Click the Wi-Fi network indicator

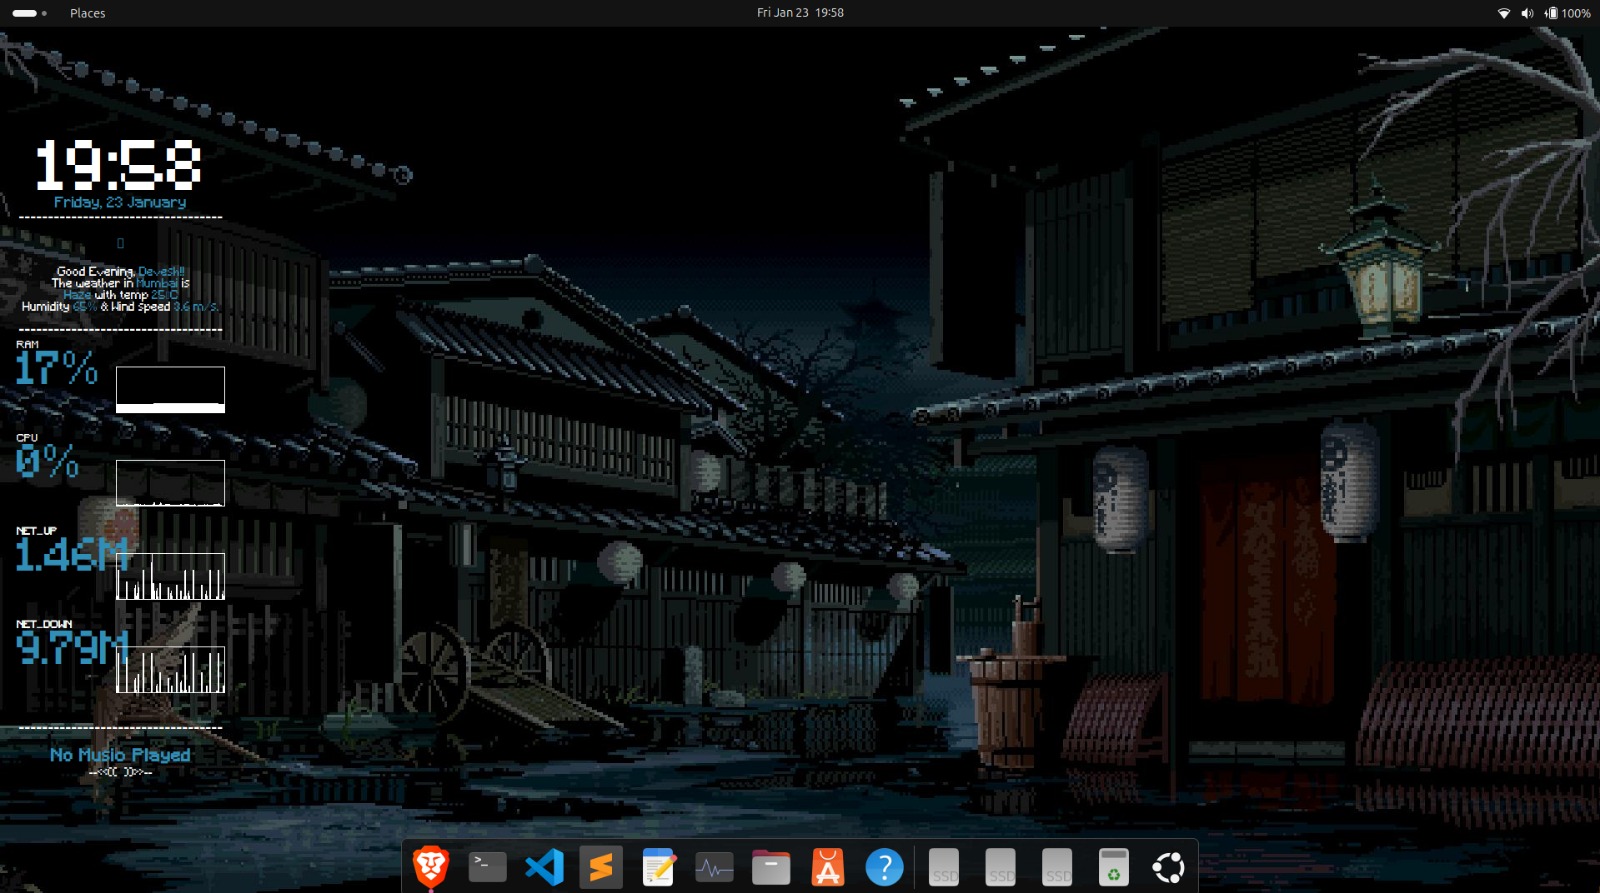point(1503,13)
